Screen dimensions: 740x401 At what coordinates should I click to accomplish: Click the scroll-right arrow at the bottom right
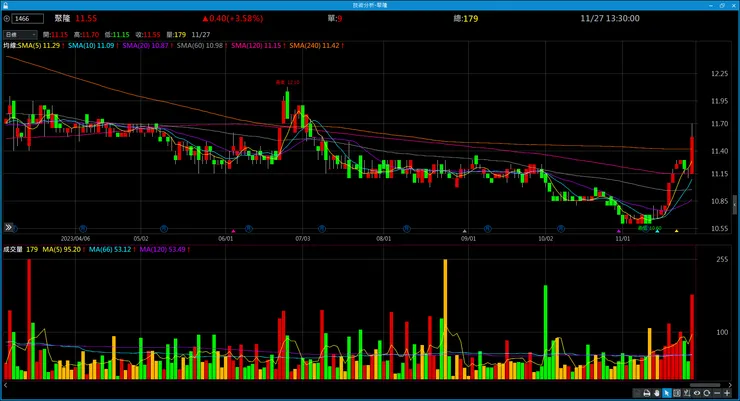(x=730, y=385)
